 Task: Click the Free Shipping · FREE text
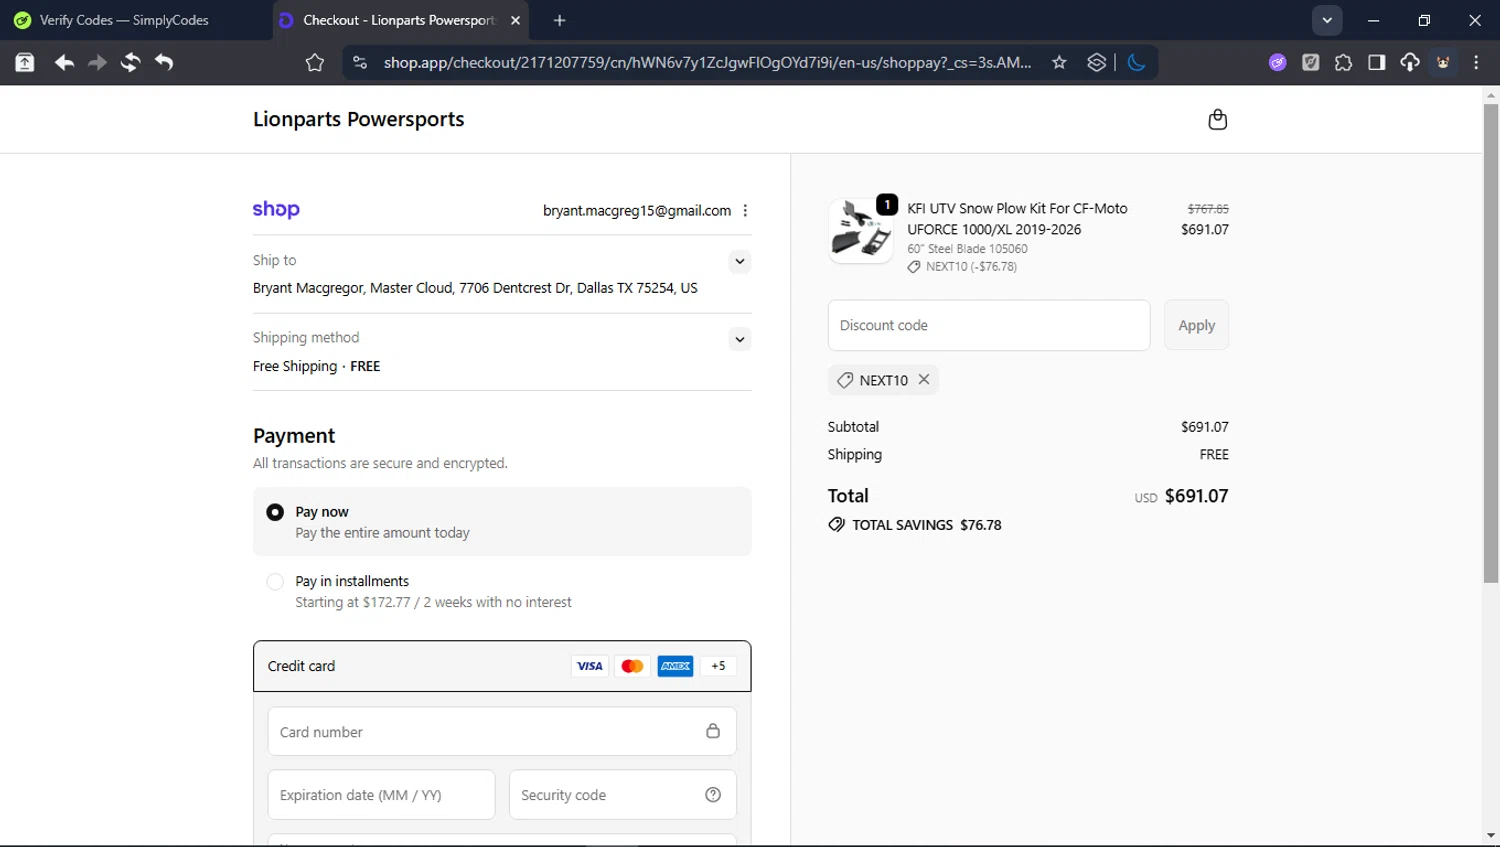[316, 366]
